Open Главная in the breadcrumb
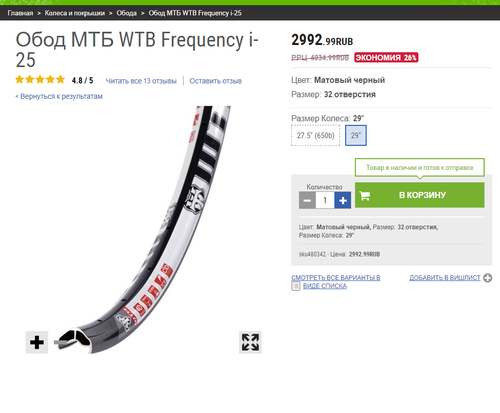Screen dimensions: 500x413 [x=20, y=13]
